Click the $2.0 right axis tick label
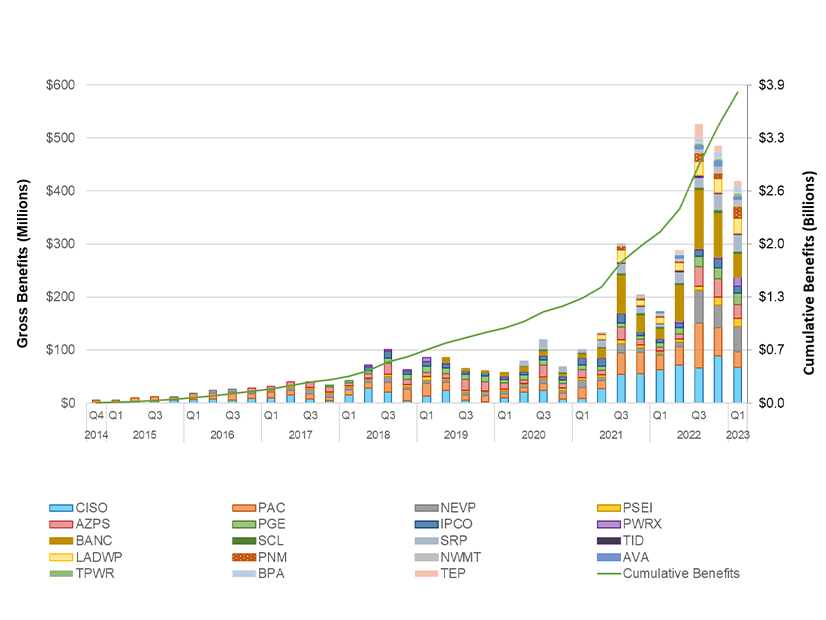The height and width of the screenshot is (620, 826). point(773,244)
